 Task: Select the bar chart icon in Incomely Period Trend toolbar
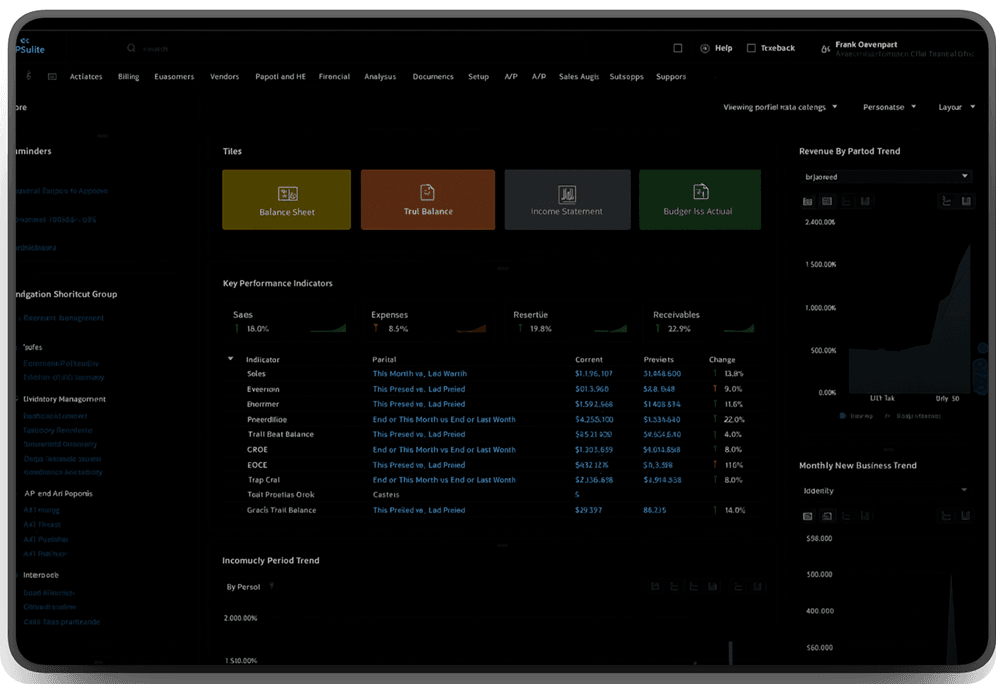[714, 586]
